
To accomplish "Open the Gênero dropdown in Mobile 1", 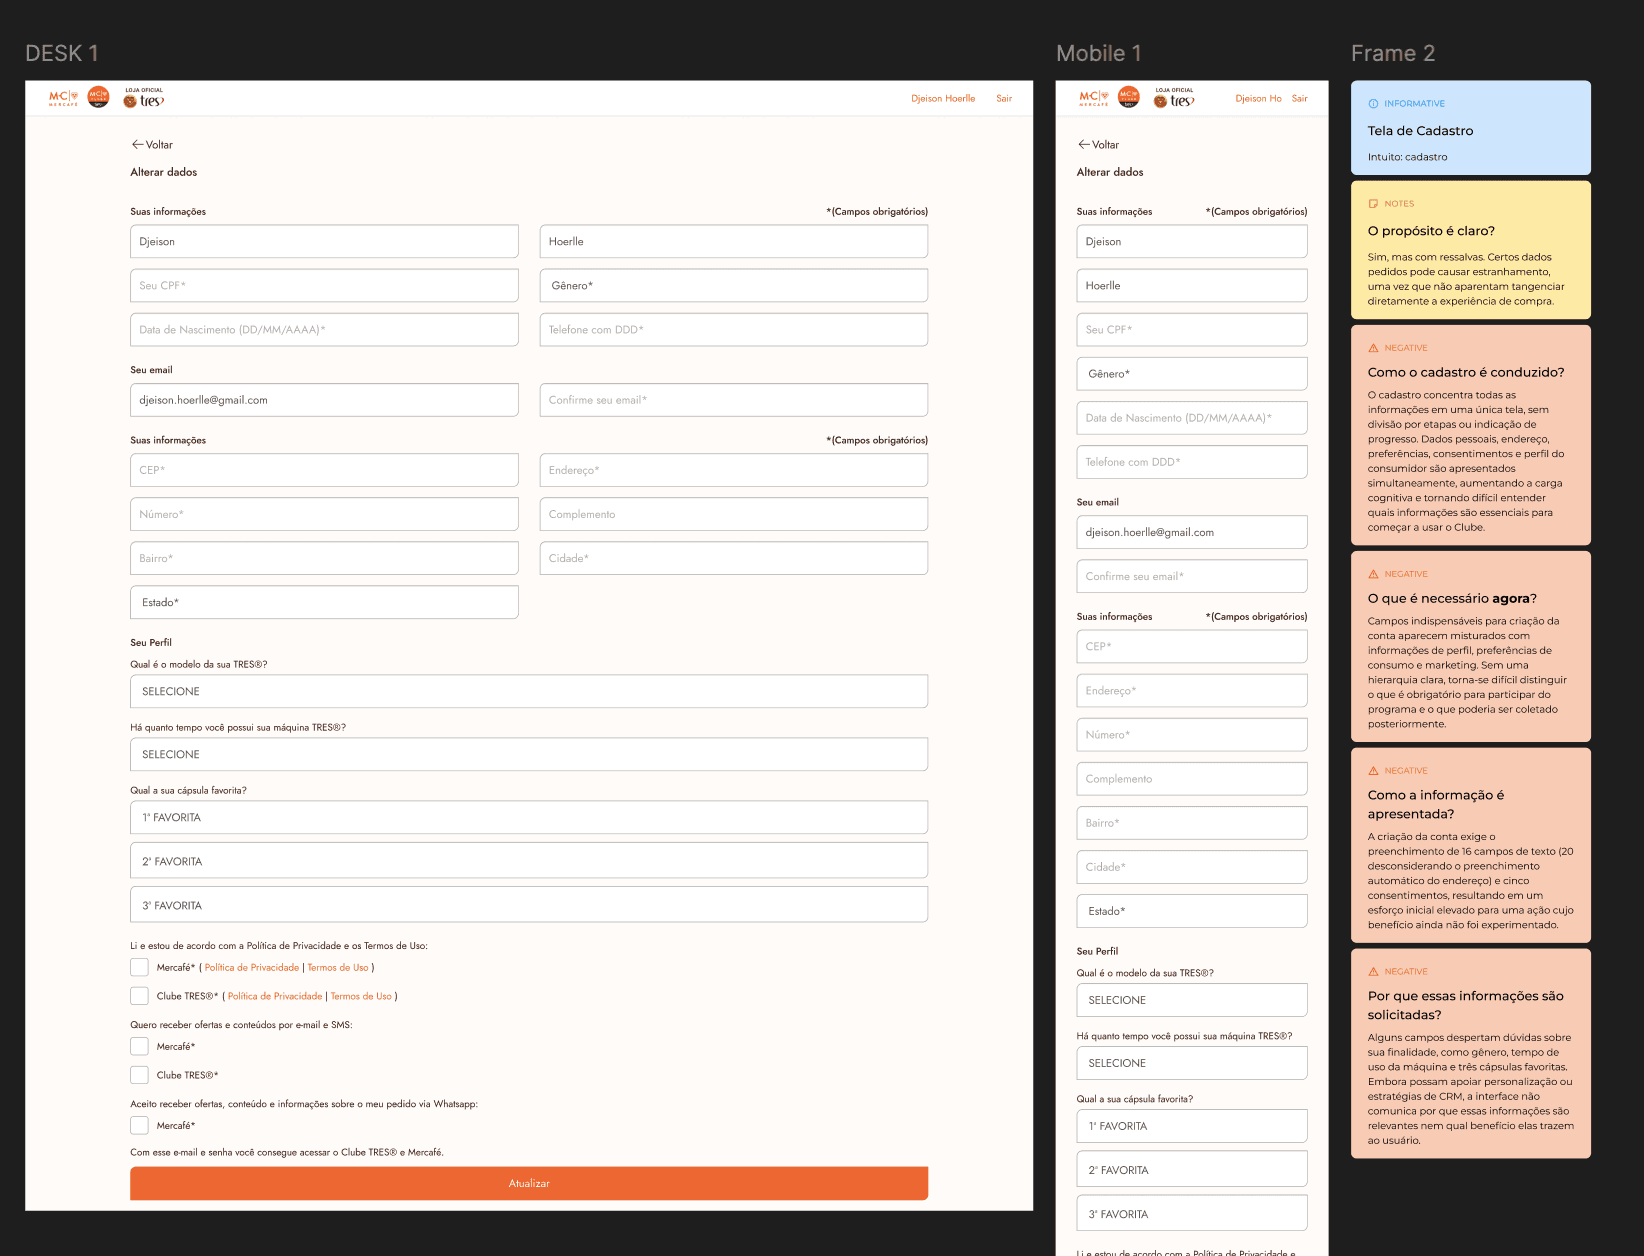I will tap(1191, 374).
